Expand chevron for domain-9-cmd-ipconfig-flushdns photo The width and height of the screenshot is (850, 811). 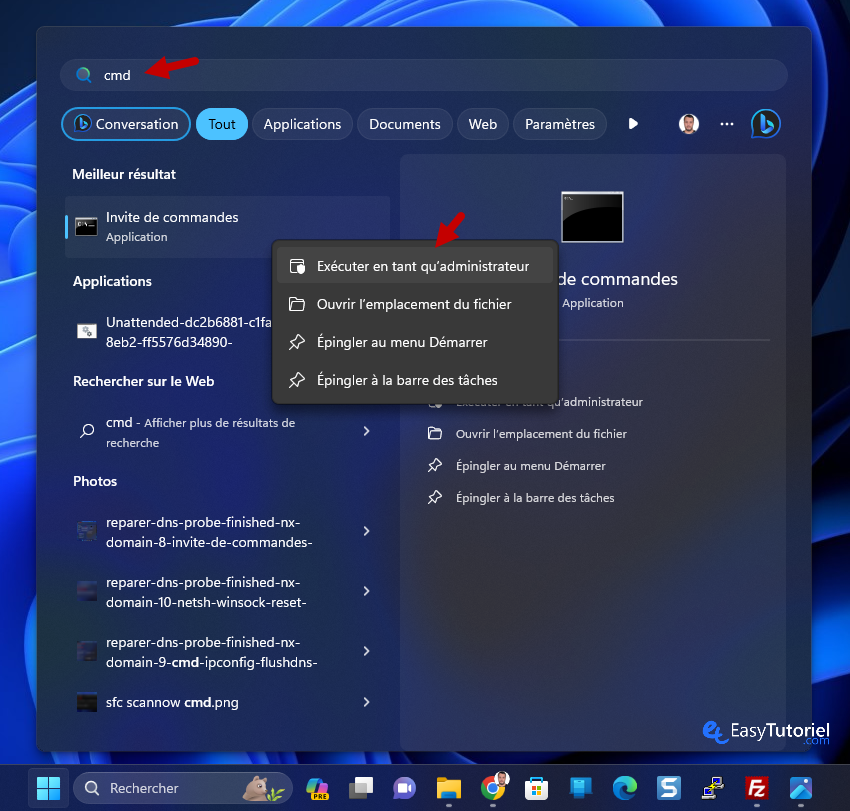pyautogui.click(x=366, y=651)
